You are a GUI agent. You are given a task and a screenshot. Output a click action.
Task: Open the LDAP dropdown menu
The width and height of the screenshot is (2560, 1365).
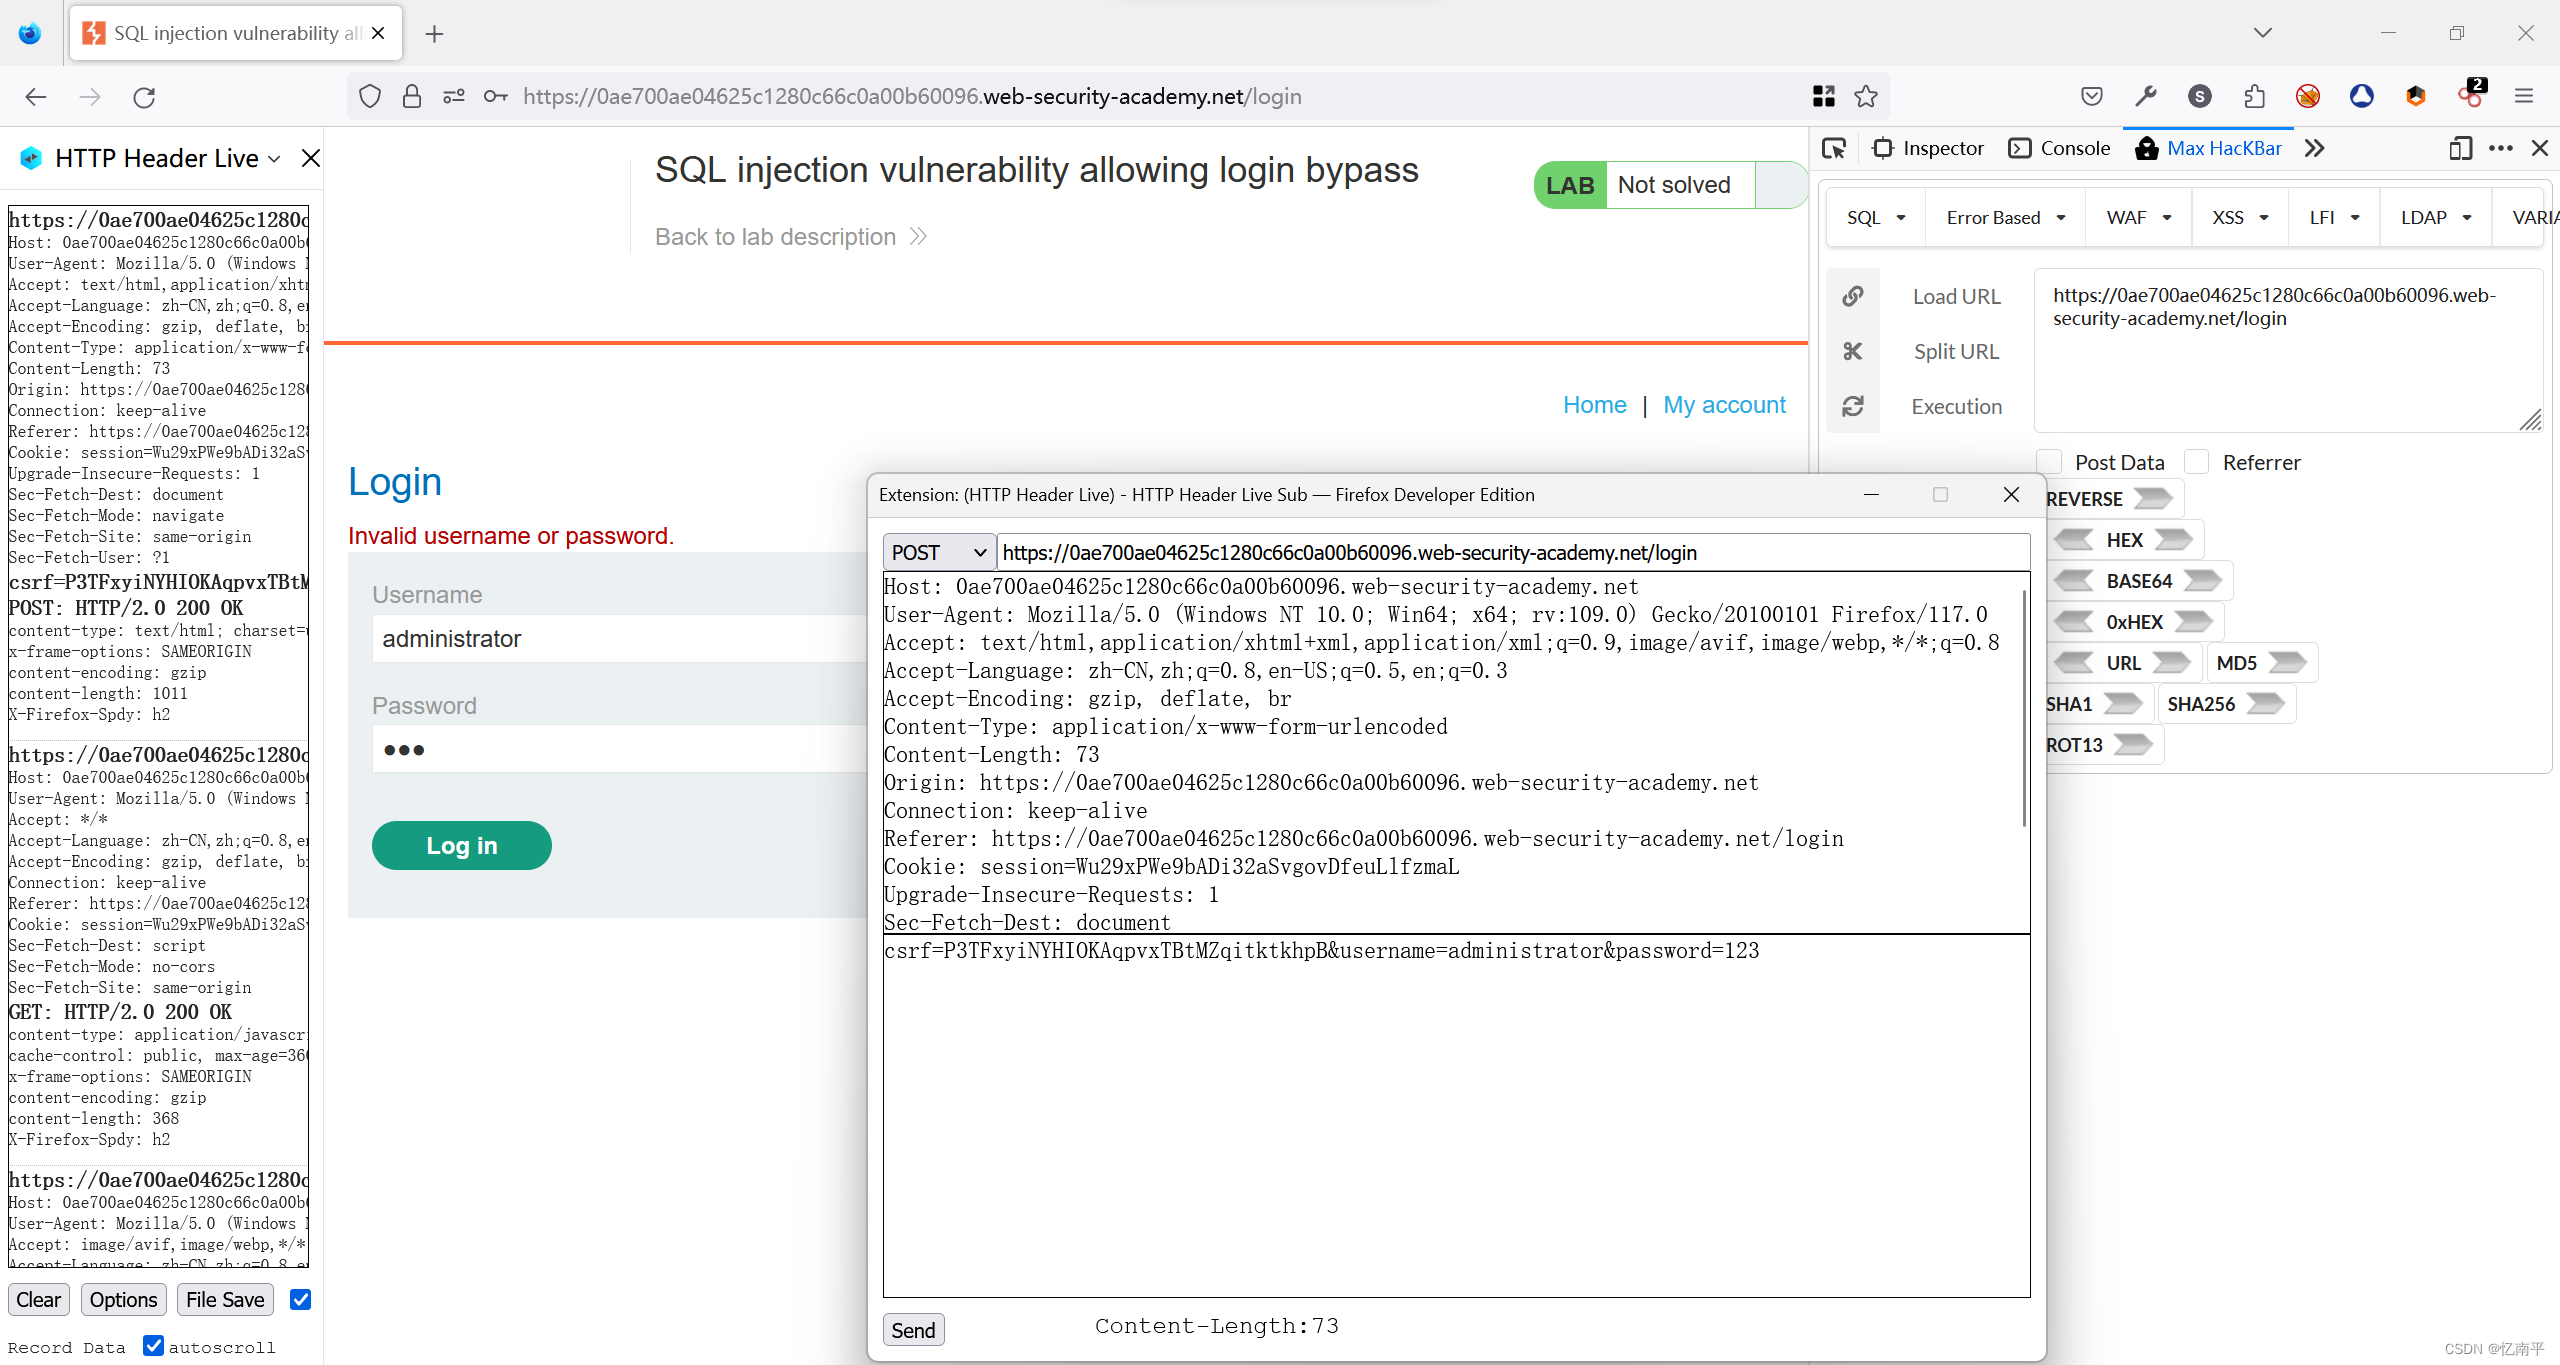(x=2436, y=217)
